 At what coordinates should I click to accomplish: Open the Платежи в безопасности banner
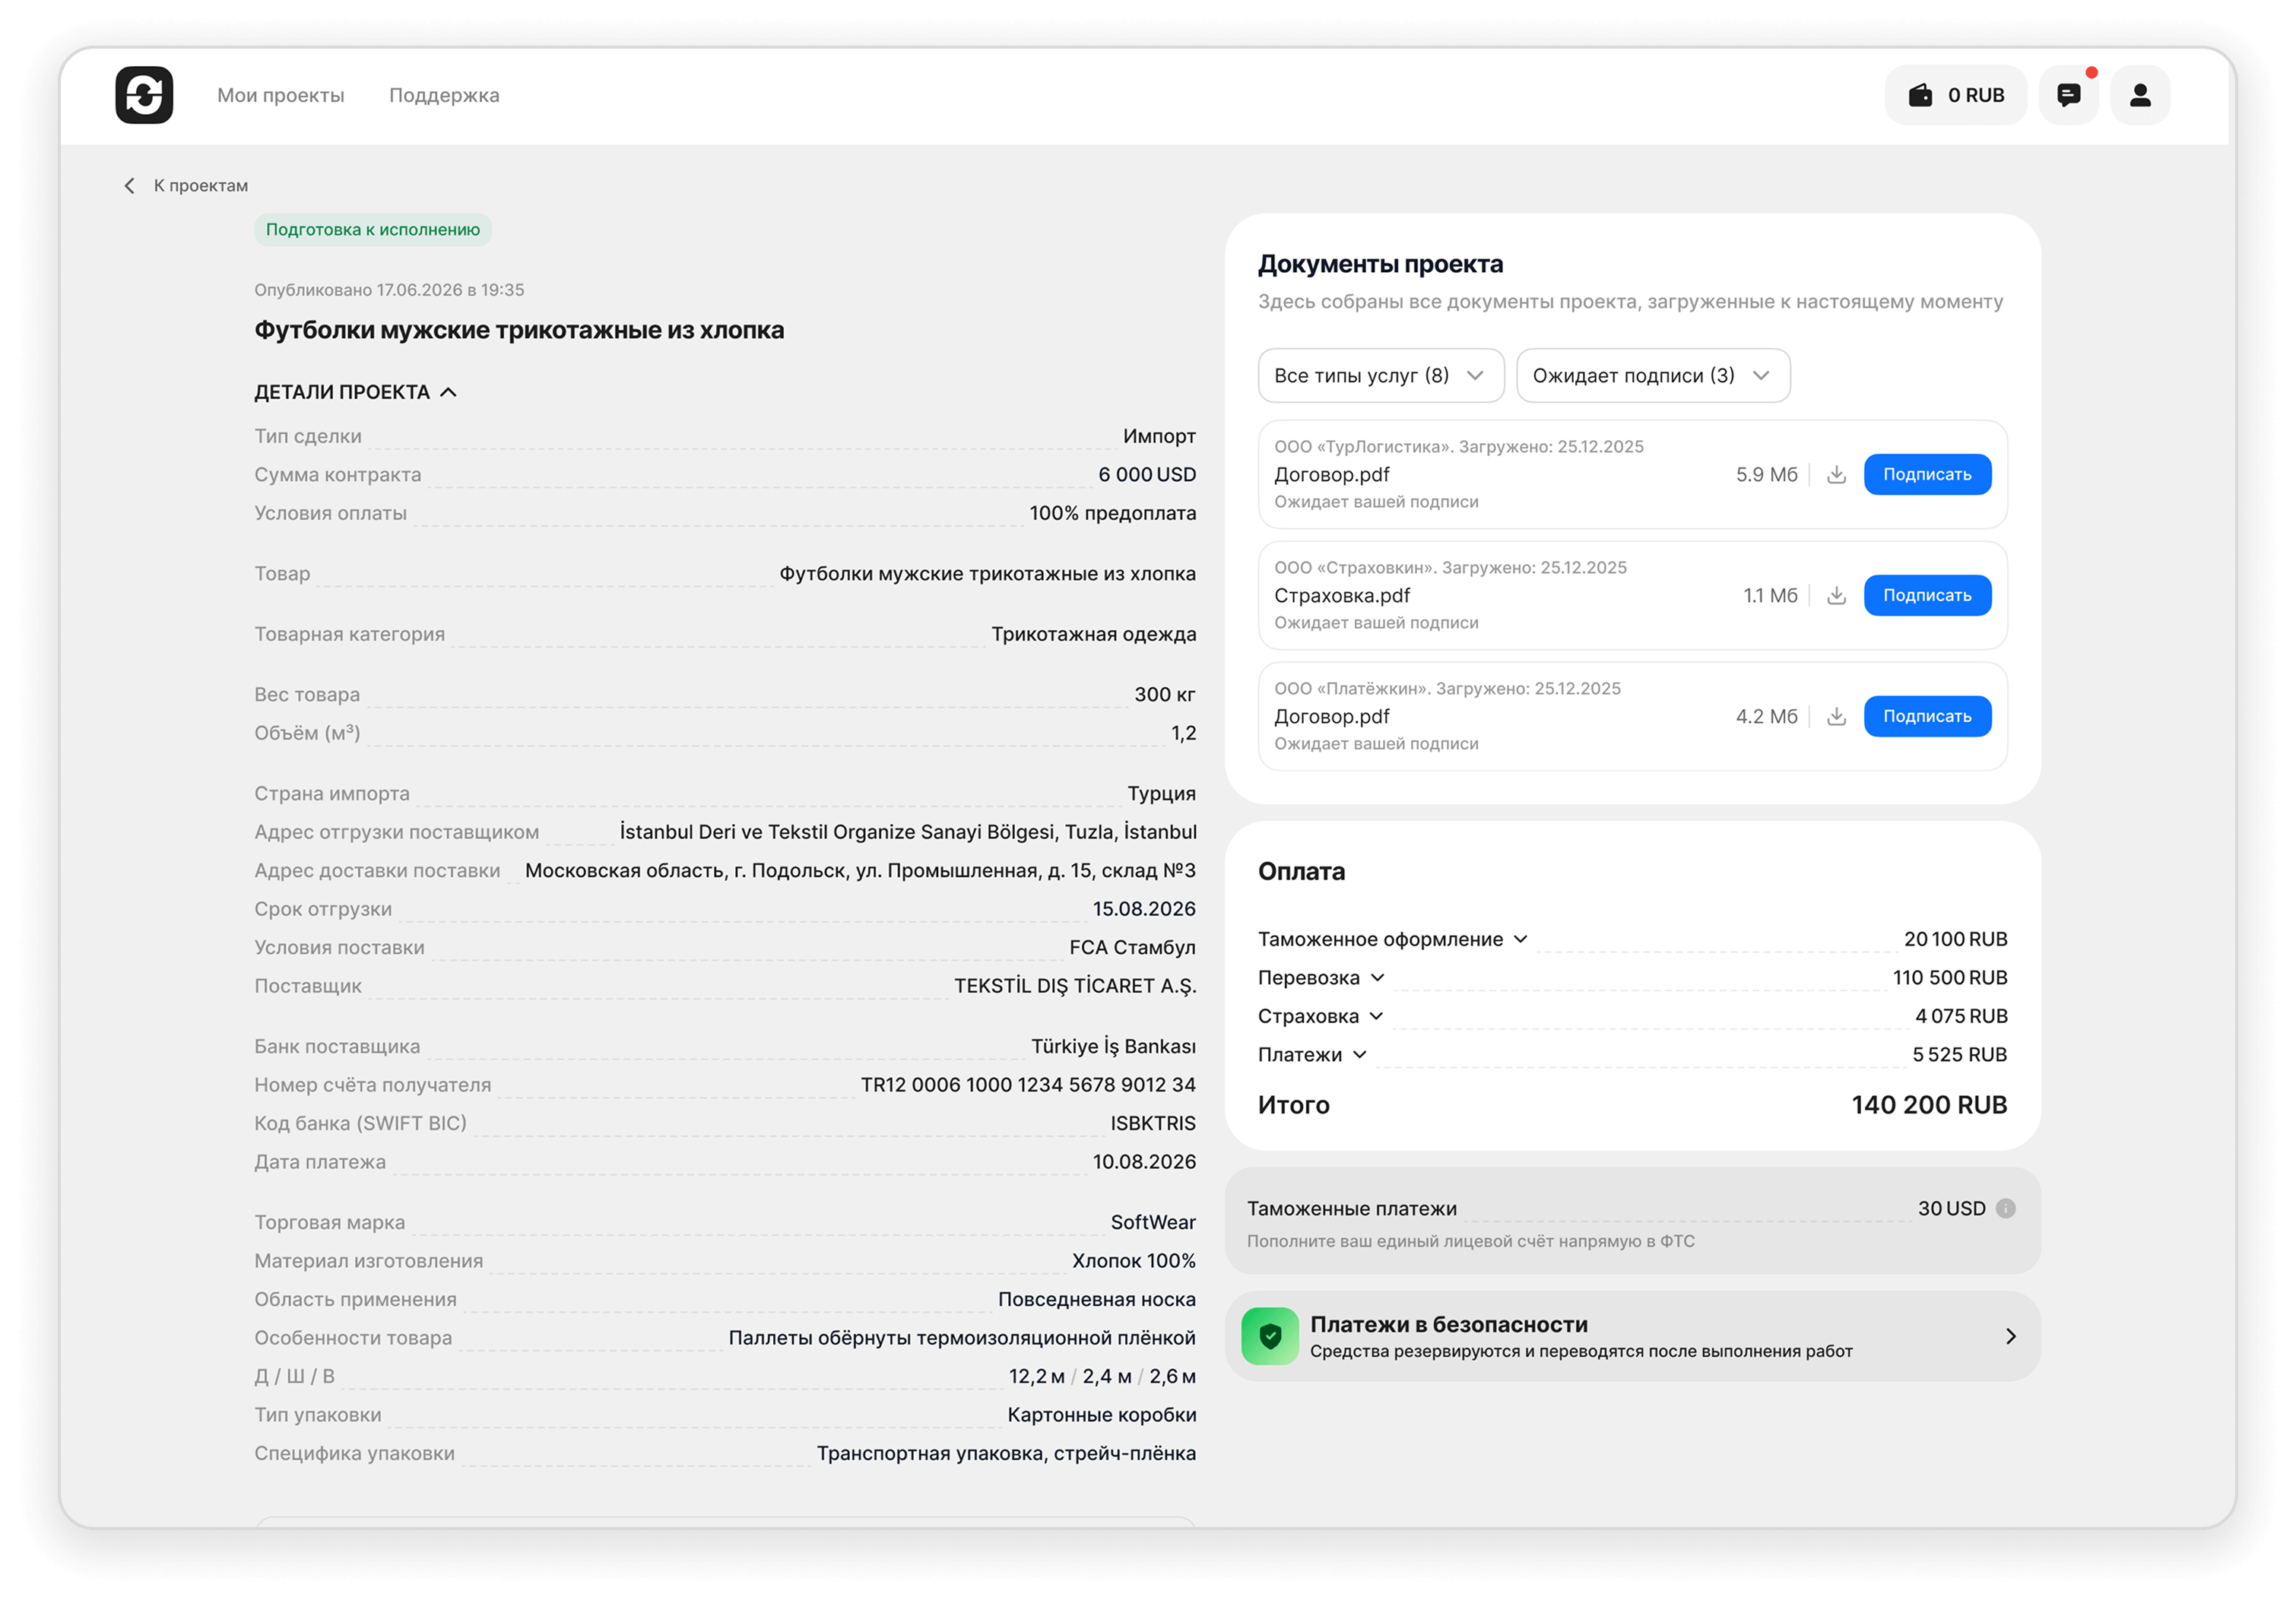pos(1632,1336)
